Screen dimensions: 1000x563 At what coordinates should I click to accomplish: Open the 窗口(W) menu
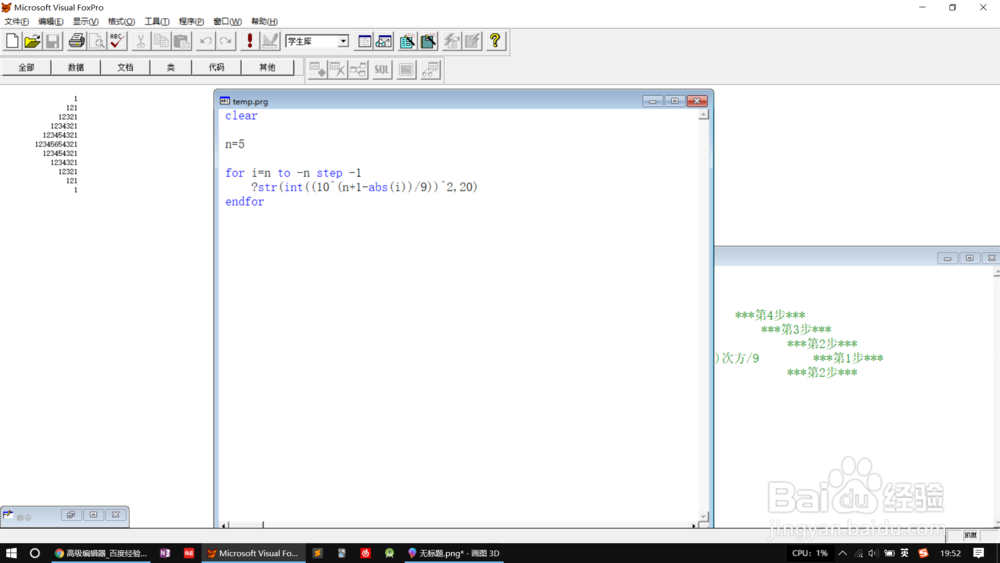[227, 21]
